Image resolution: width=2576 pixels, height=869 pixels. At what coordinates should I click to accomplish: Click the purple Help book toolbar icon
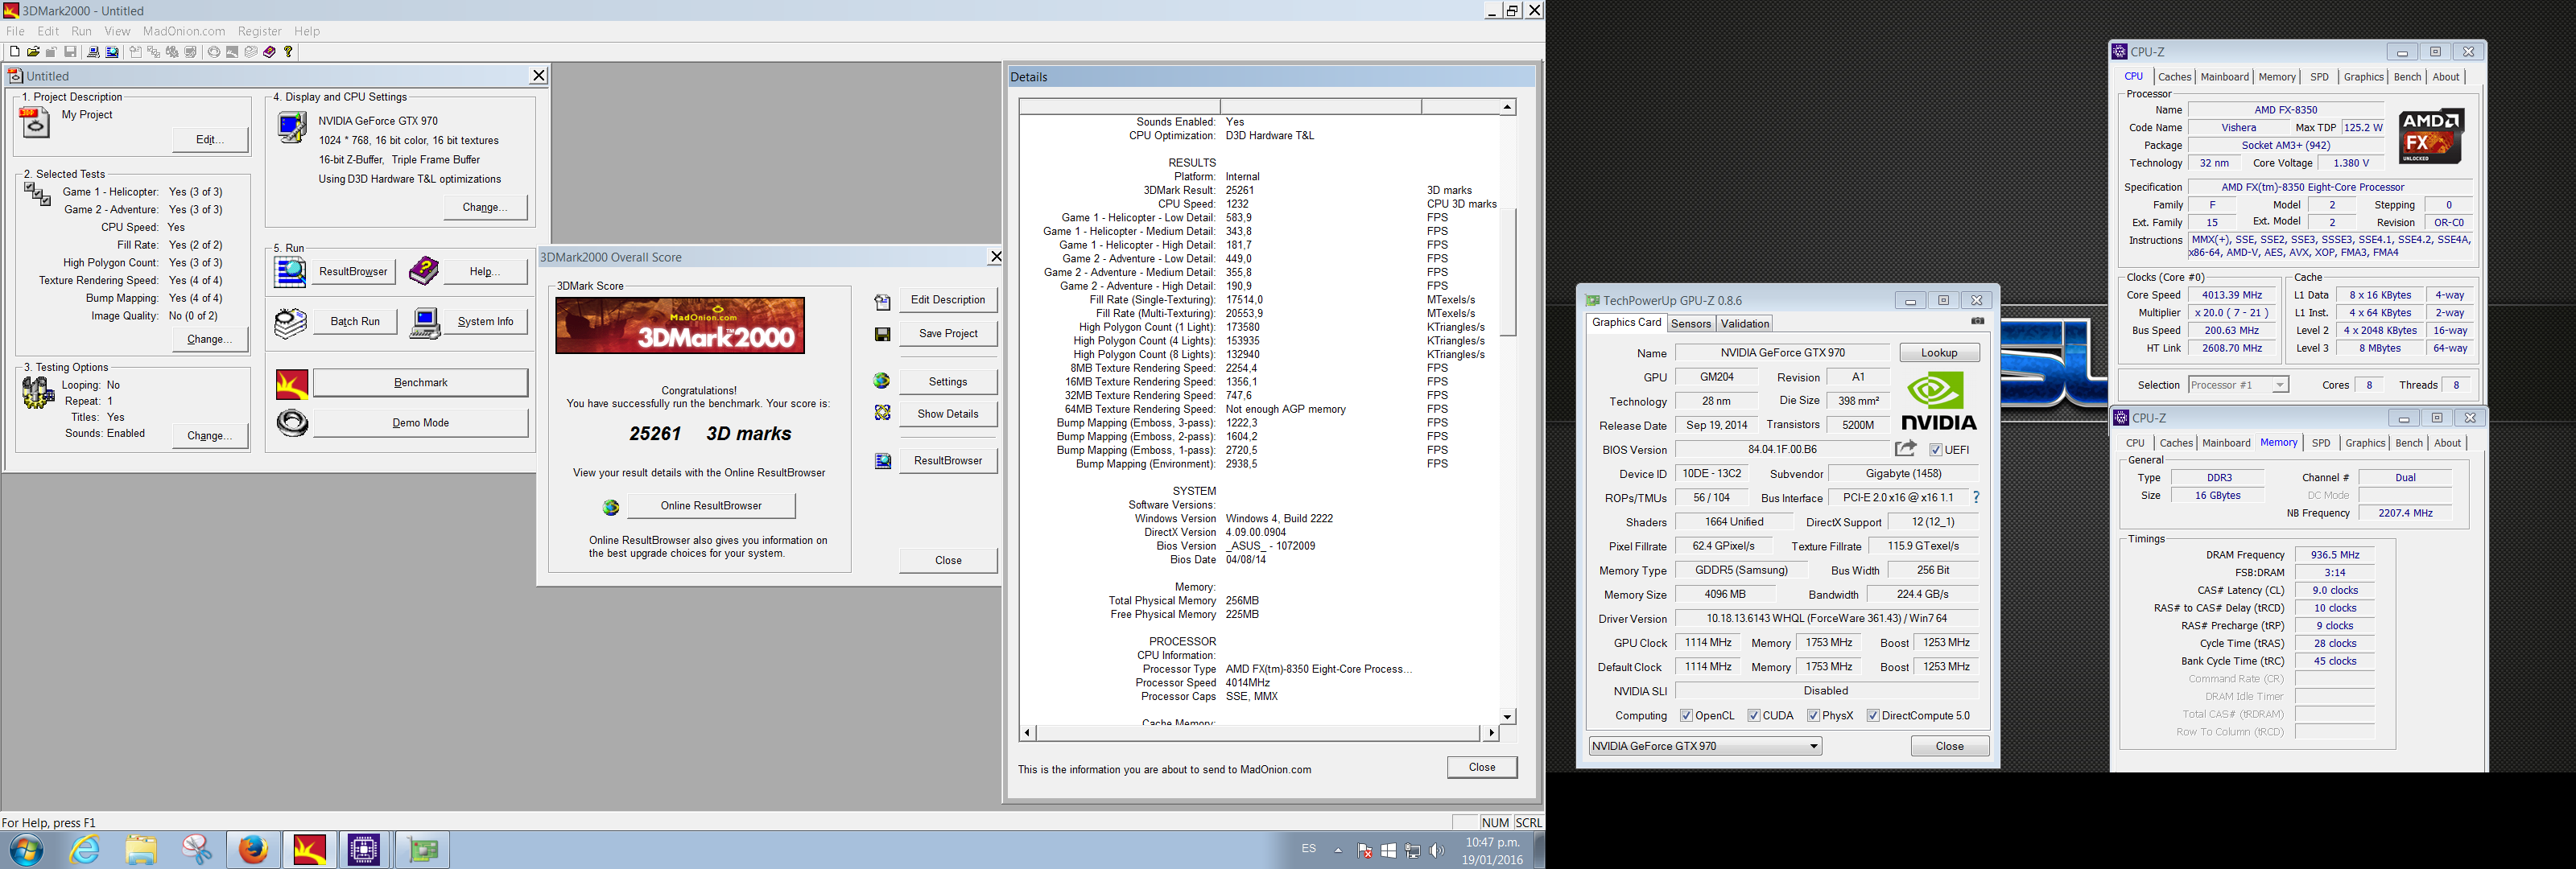[269, 52]
